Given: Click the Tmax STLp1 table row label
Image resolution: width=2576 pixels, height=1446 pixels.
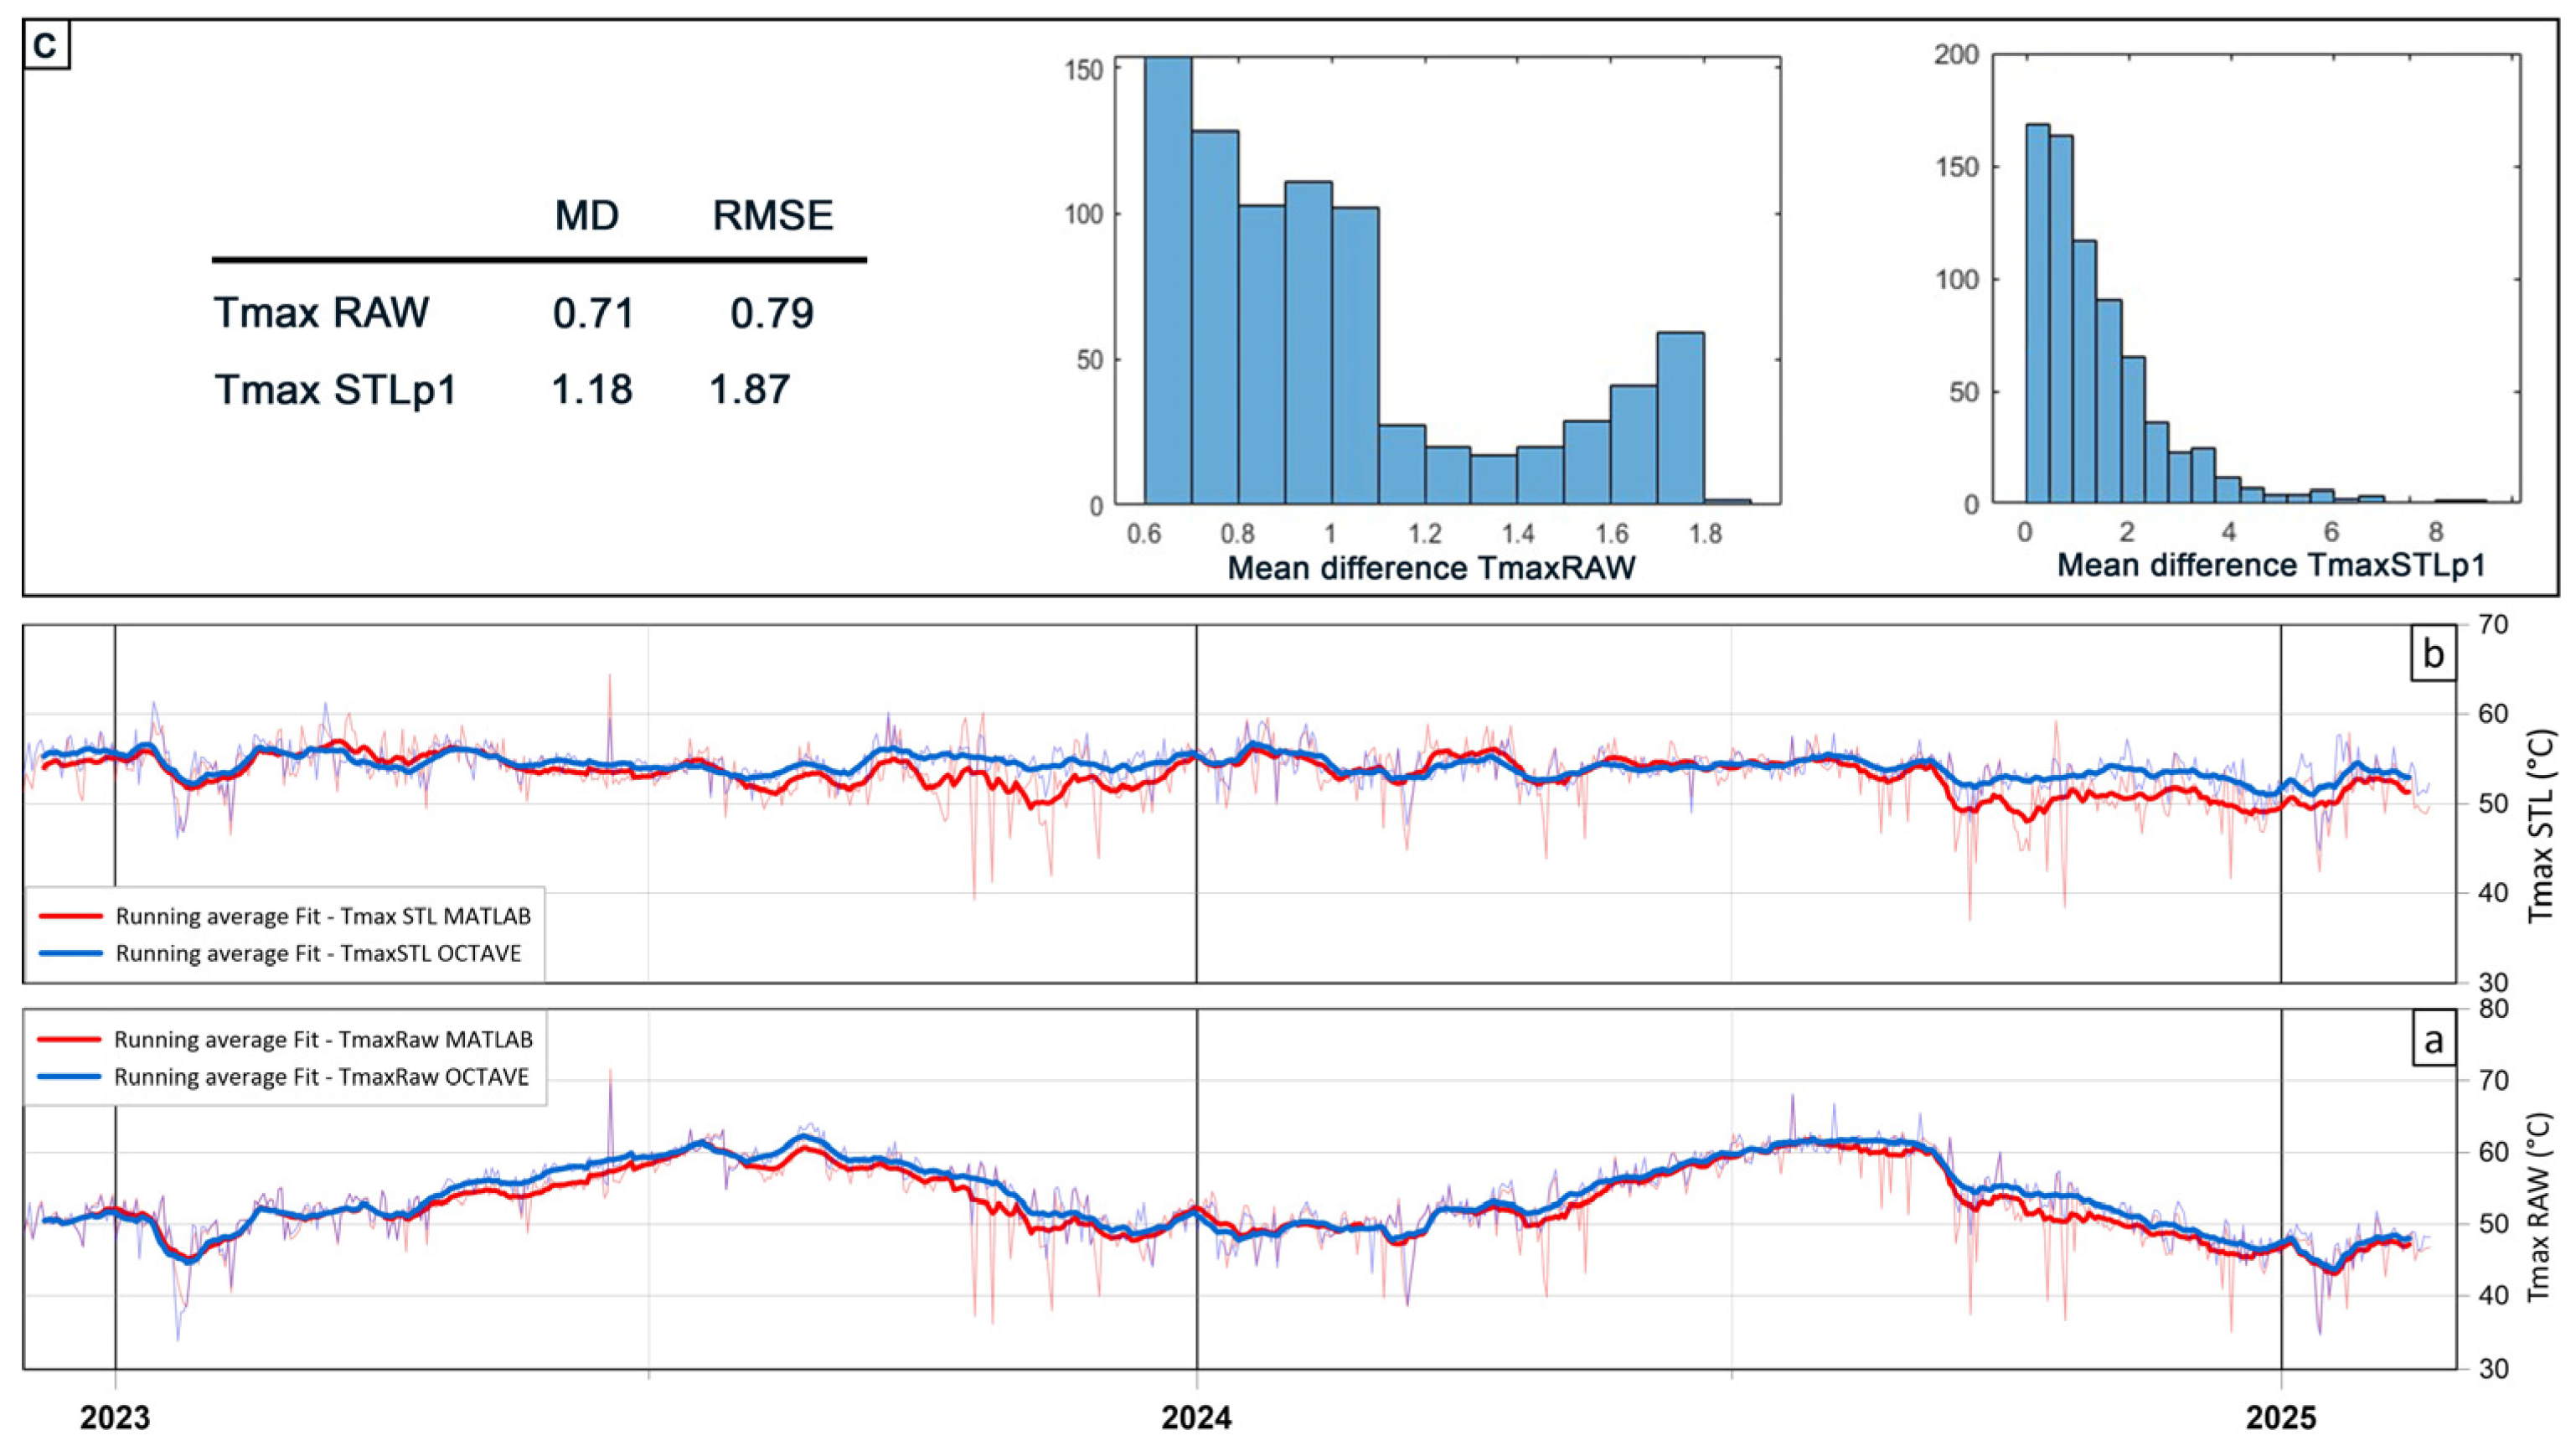Looking at the screenshot, I should point(335,389).
